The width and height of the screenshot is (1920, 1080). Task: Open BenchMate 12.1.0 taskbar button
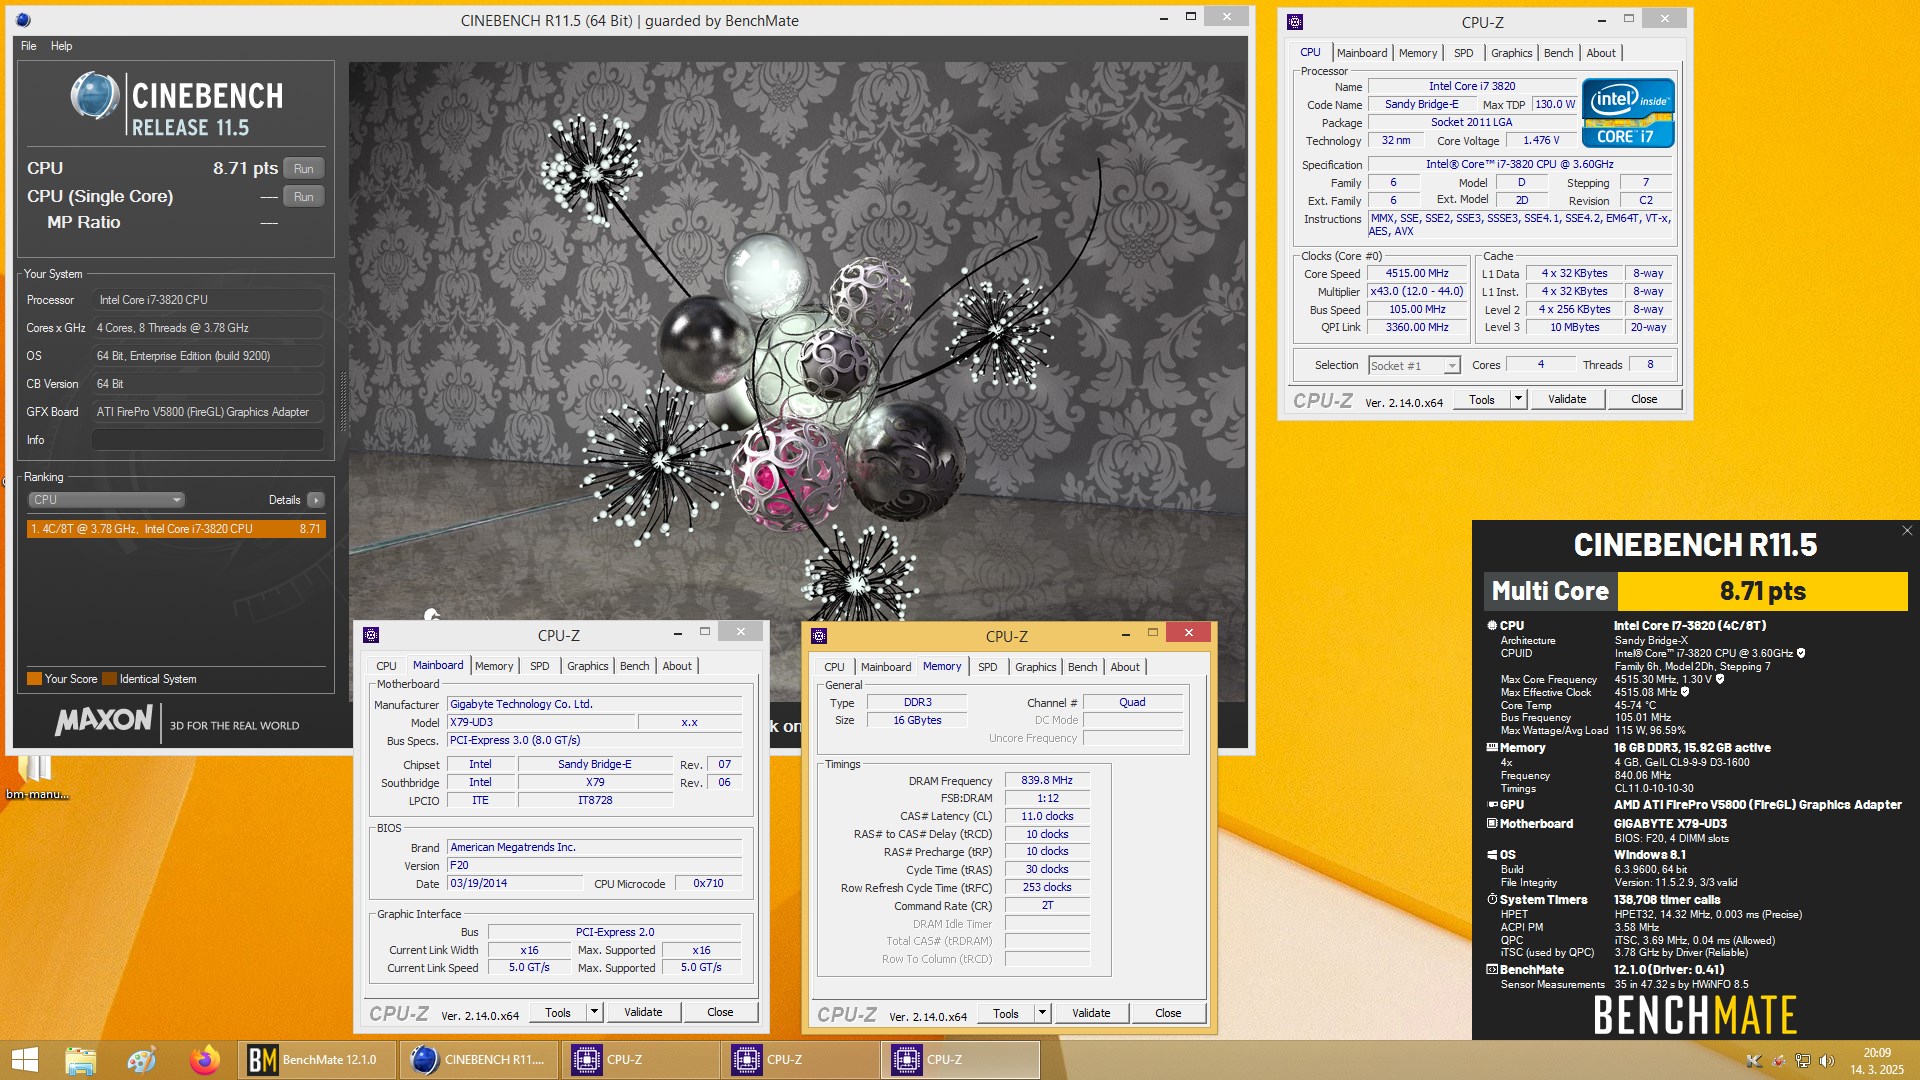(318, 1060)
